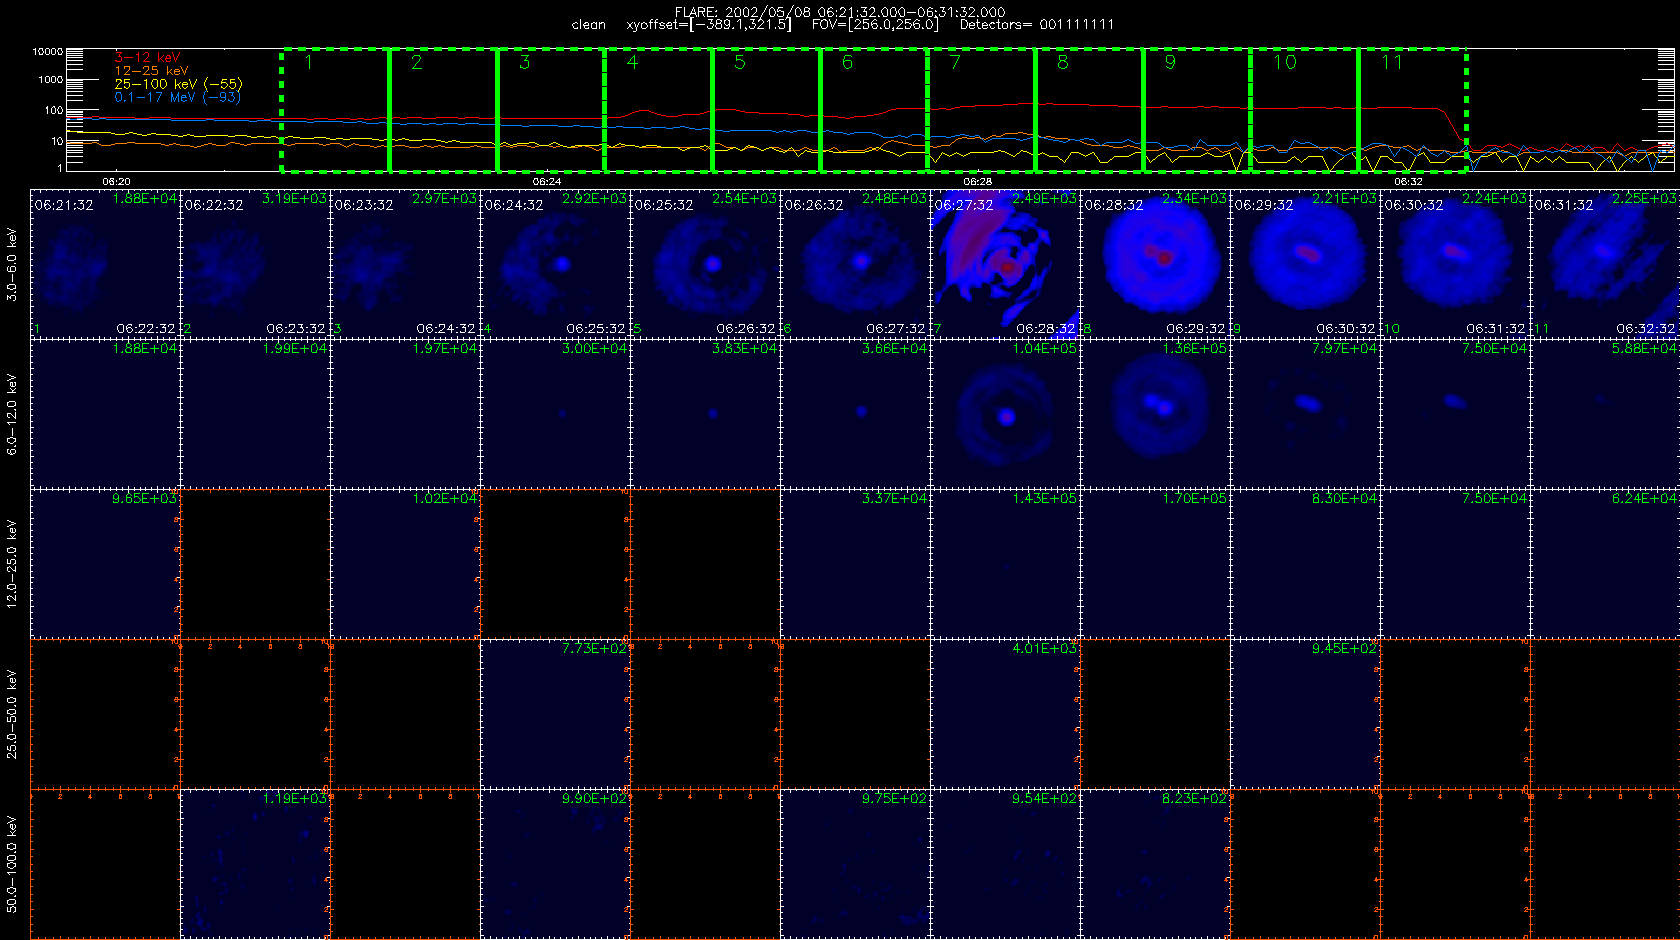Click the 3.0-6.0 keV row label
The height and width of the screenshot is (940, 1680).
coord(12,264)
